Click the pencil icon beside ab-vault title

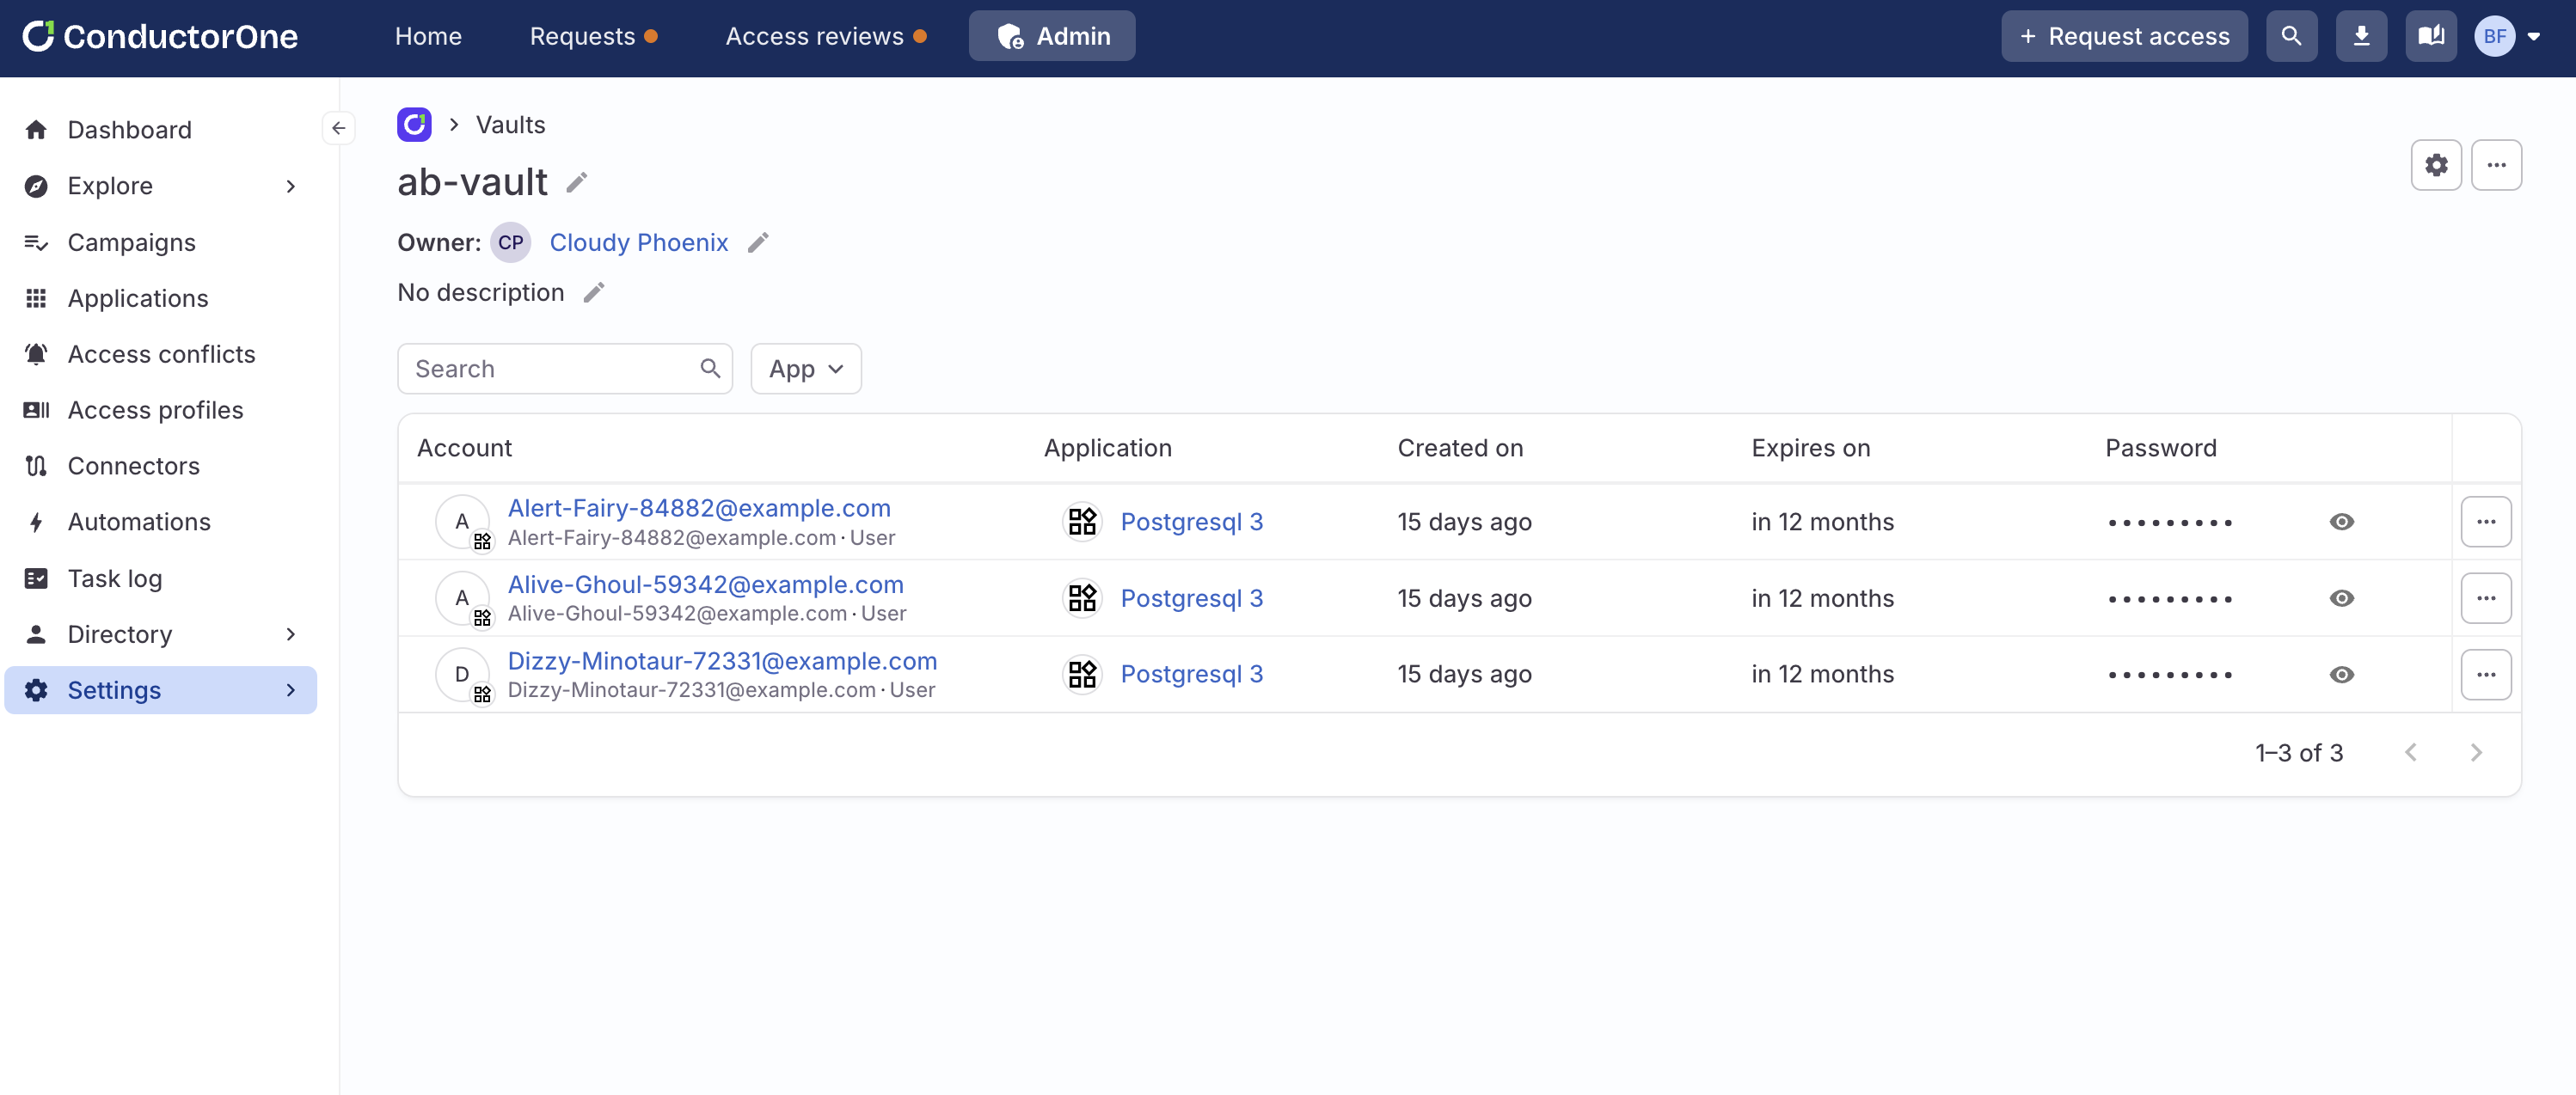577,182
